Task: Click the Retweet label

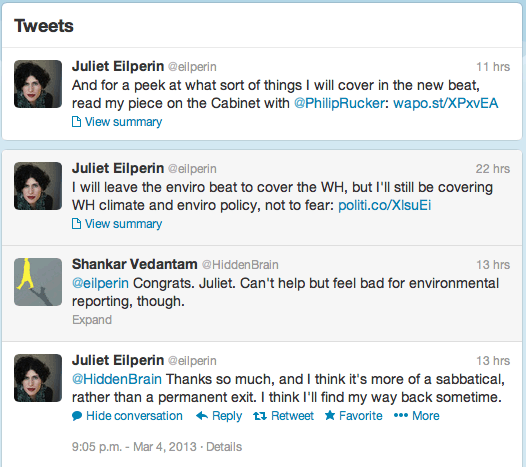Action: (292, 416)
